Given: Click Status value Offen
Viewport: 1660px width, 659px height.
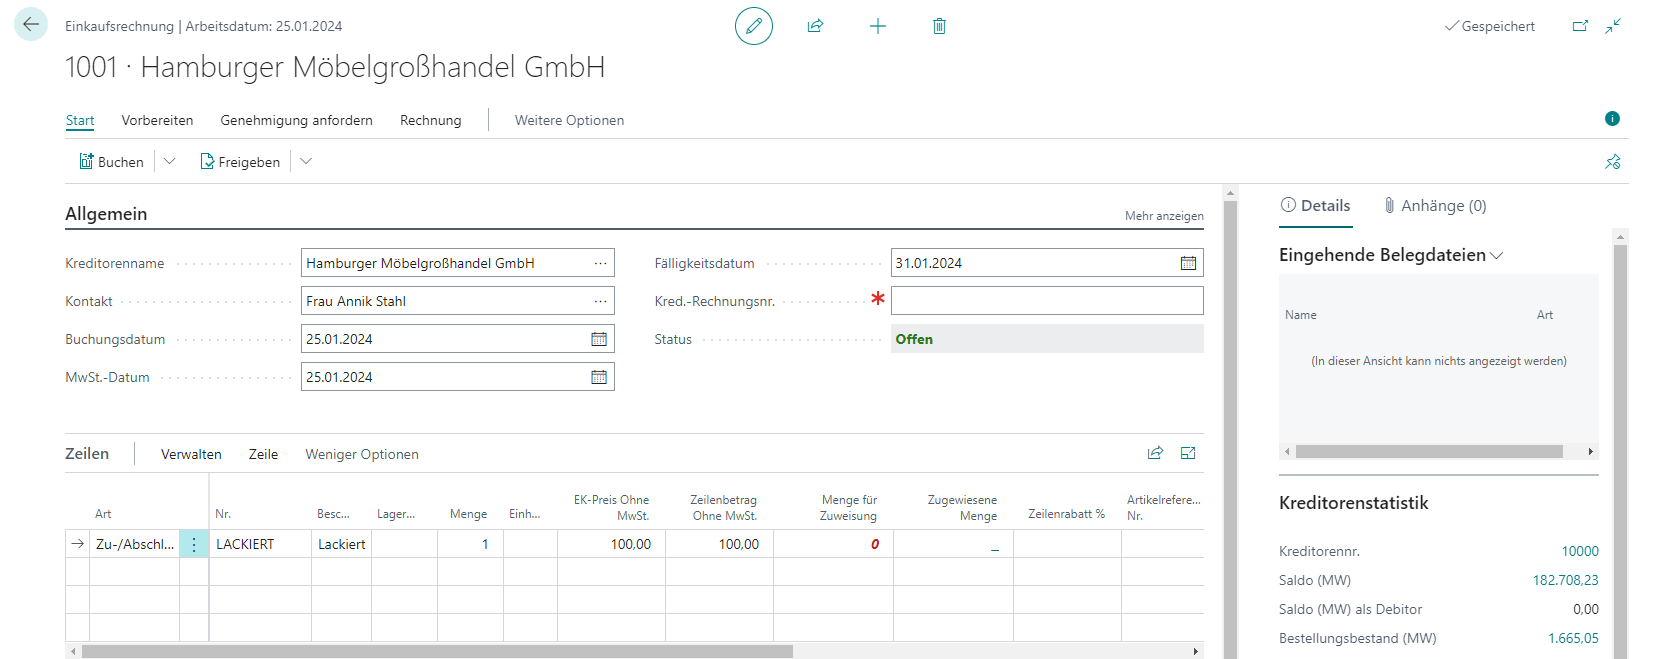Looking at the screenshot, I should 914,339.
